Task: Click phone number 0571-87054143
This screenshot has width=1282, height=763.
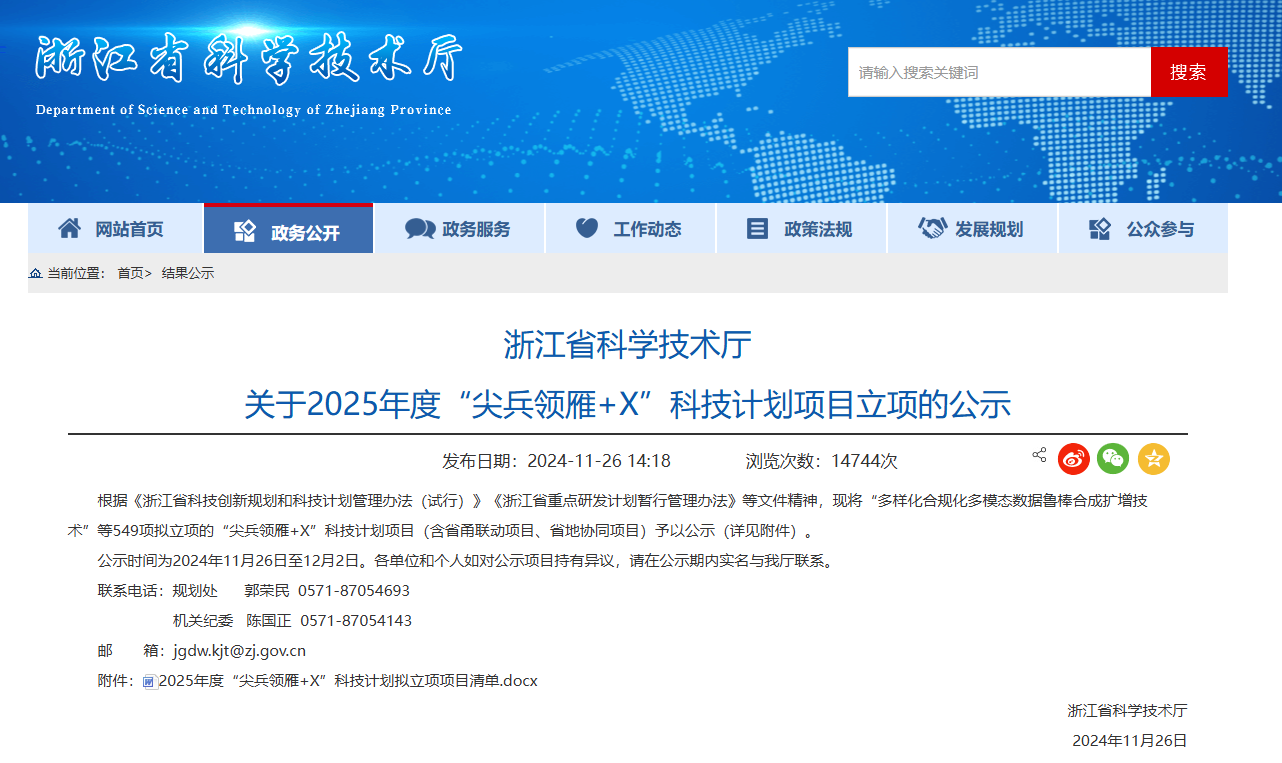Action: (356, 621)
